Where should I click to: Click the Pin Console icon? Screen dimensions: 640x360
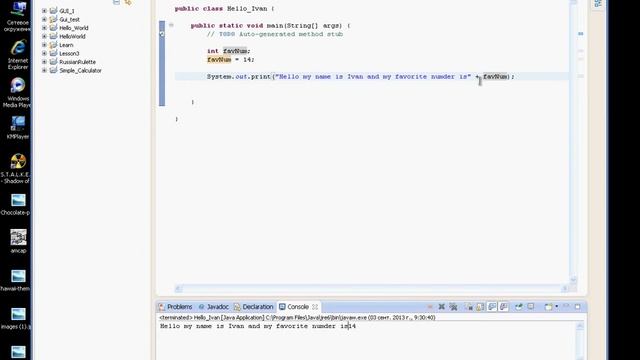click(518, 307)
